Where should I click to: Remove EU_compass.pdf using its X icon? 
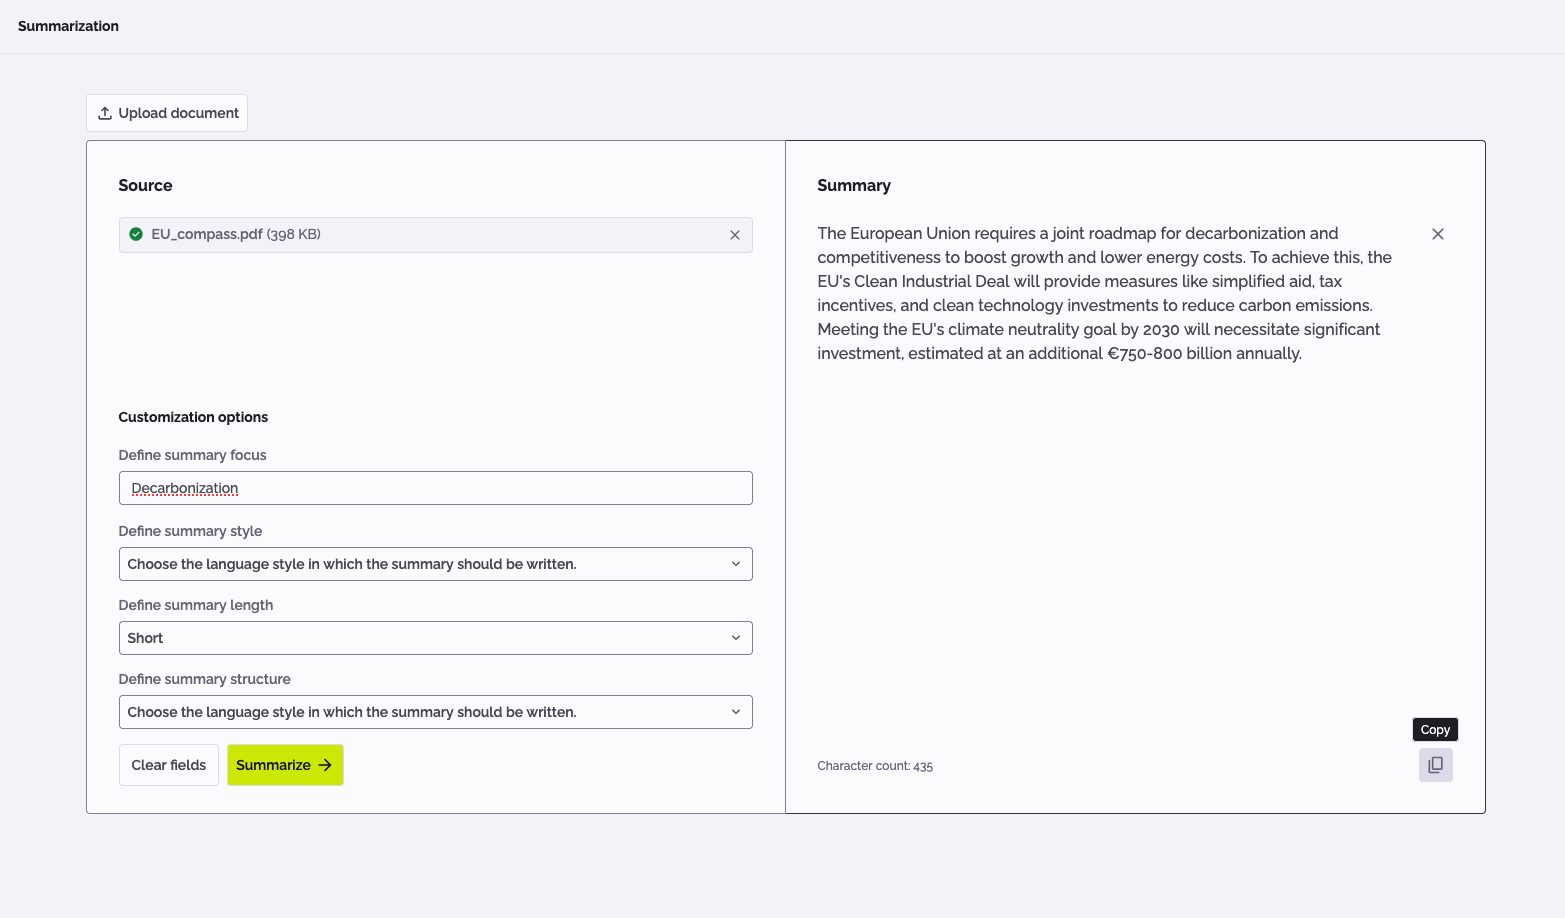pos(734,234)
